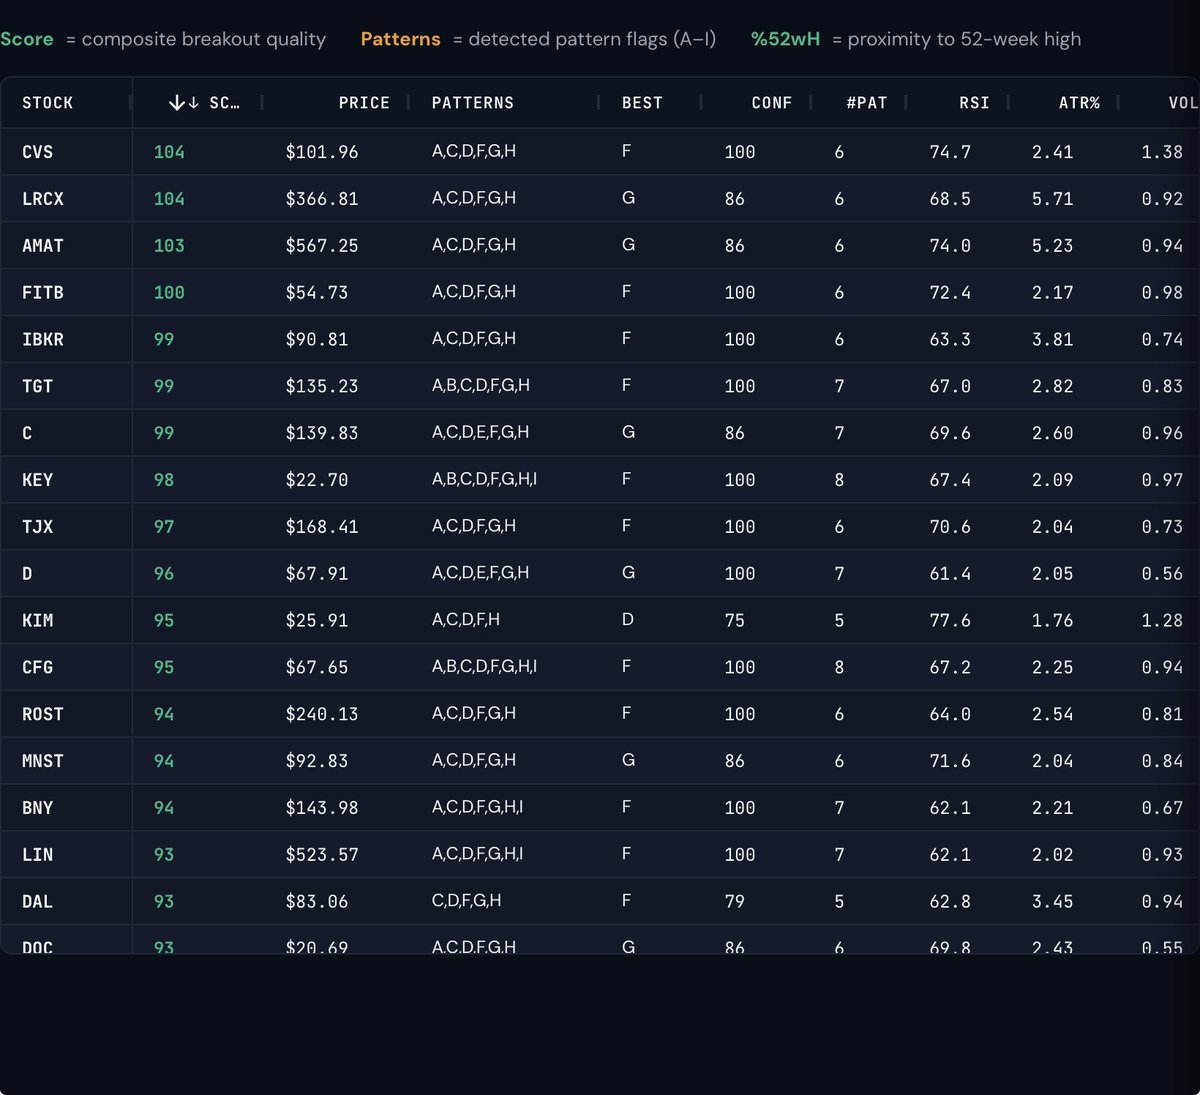Click the $139.83 price cell
This screenshot has height=1095, width=1200.
(x=322, y=433)
